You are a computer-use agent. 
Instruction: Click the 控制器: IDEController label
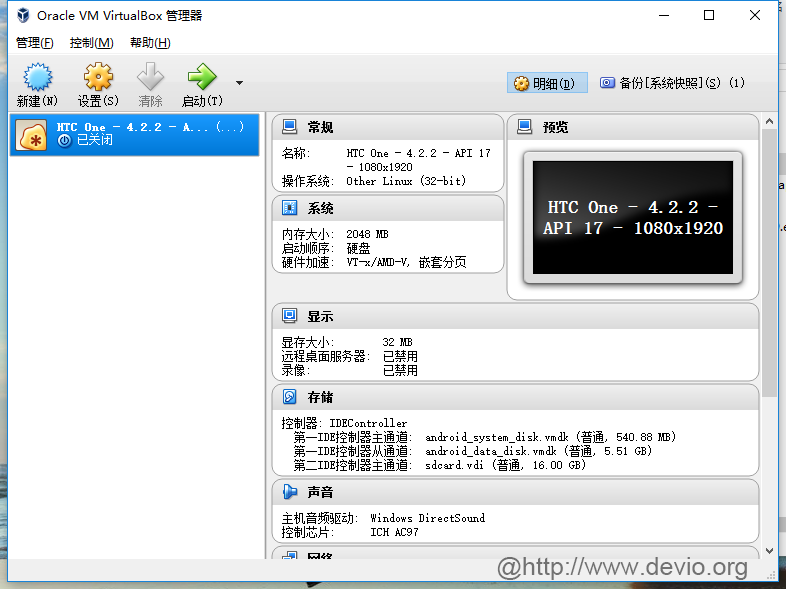click(x=344, y=423)
